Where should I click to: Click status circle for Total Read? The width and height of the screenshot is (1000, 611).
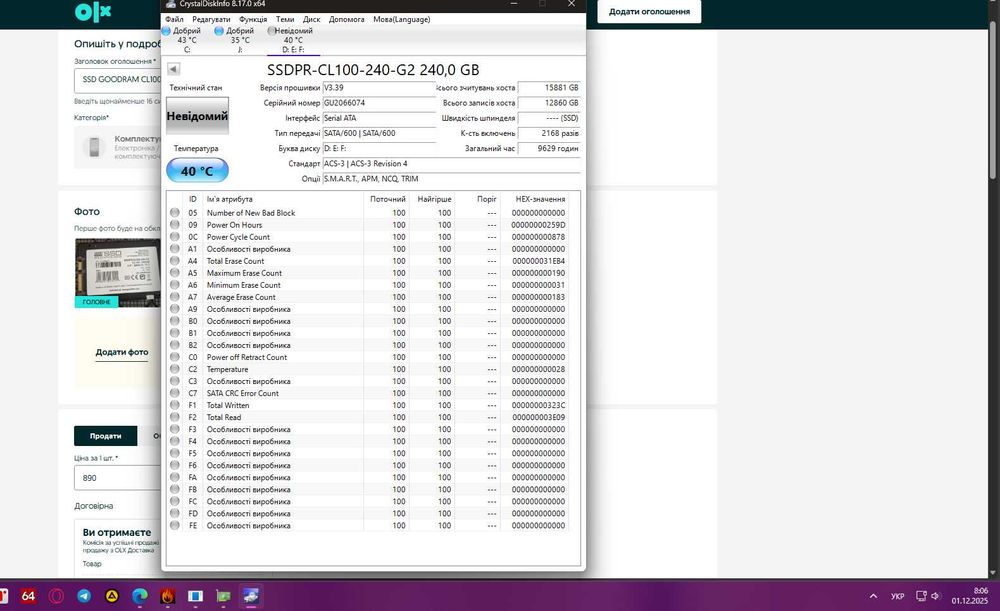click(174, 417)
